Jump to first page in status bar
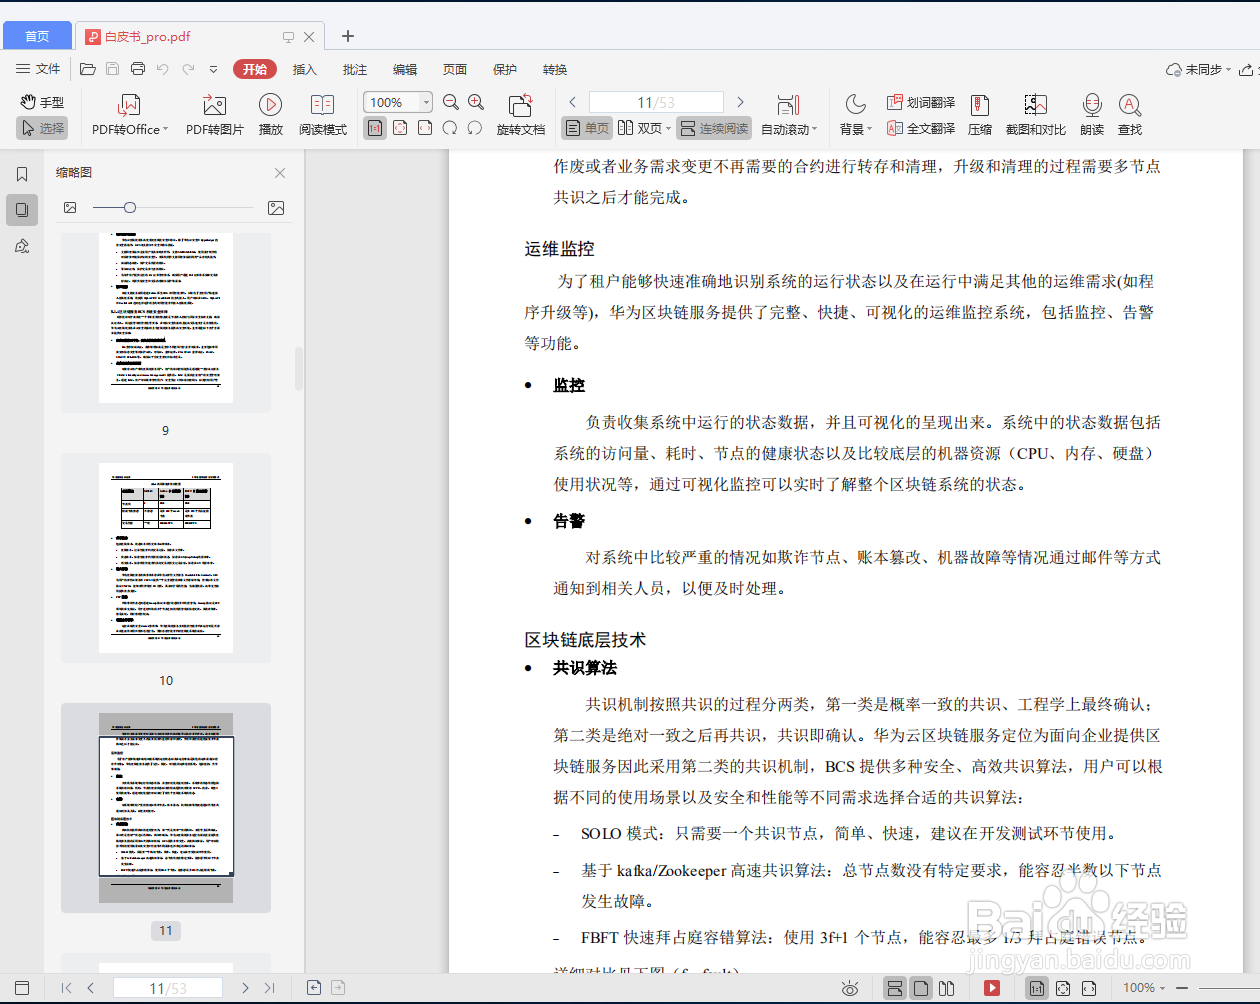1260x1004 pixels. 66,988
